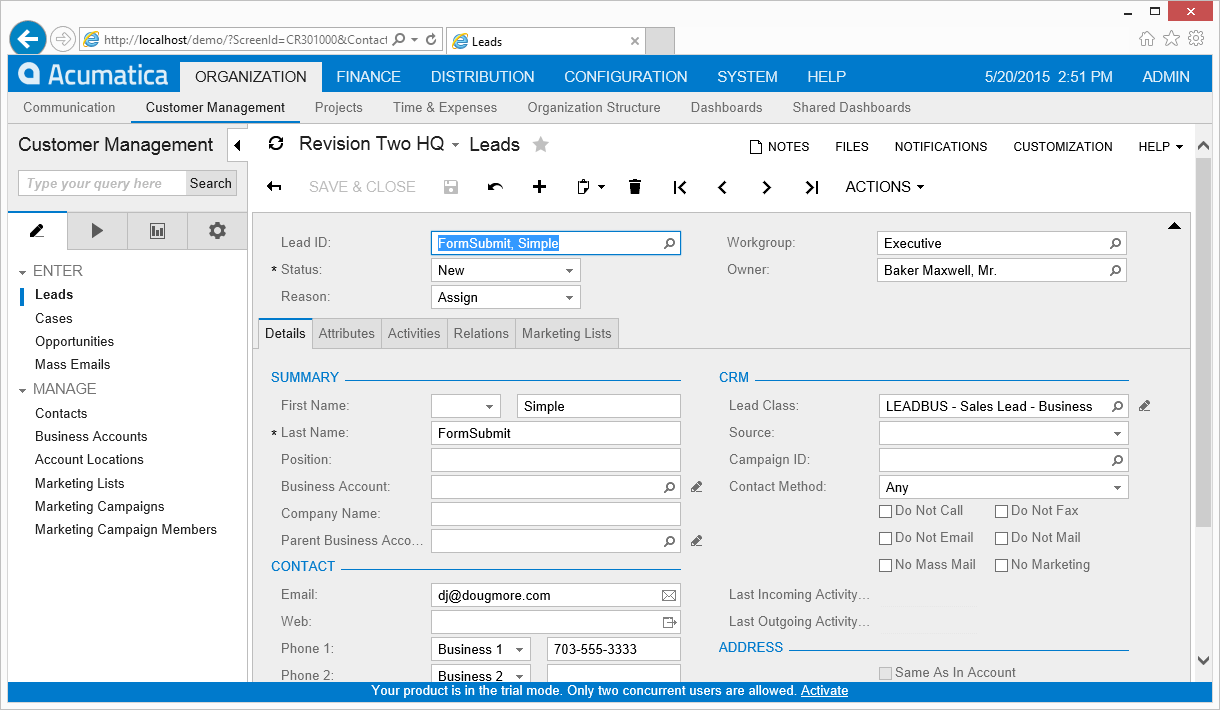Click the Activate link in trial banner
1220x710 pixels.
pos(824,691)
